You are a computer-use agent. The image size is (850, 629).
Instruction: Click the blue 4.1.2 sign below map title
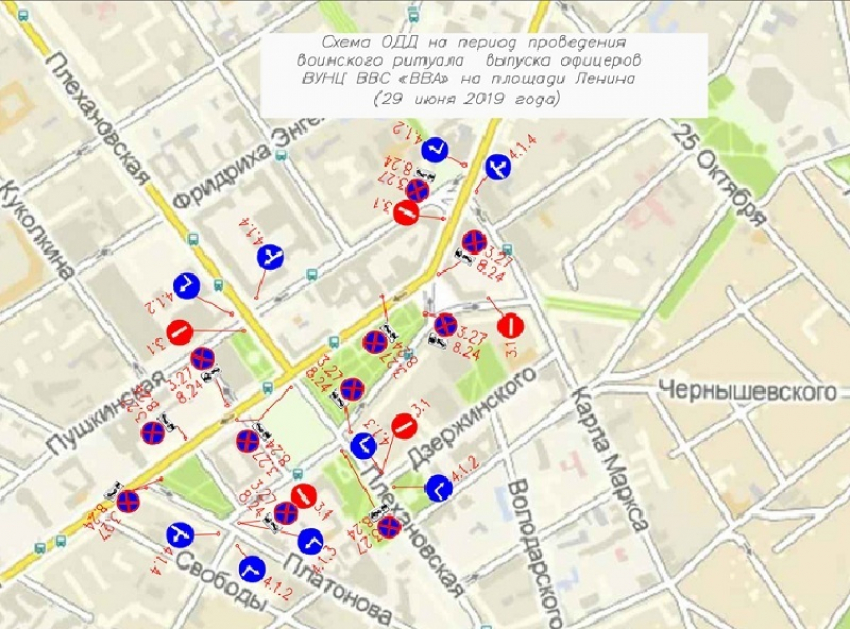pyautogui.click(x=434, y=152)
